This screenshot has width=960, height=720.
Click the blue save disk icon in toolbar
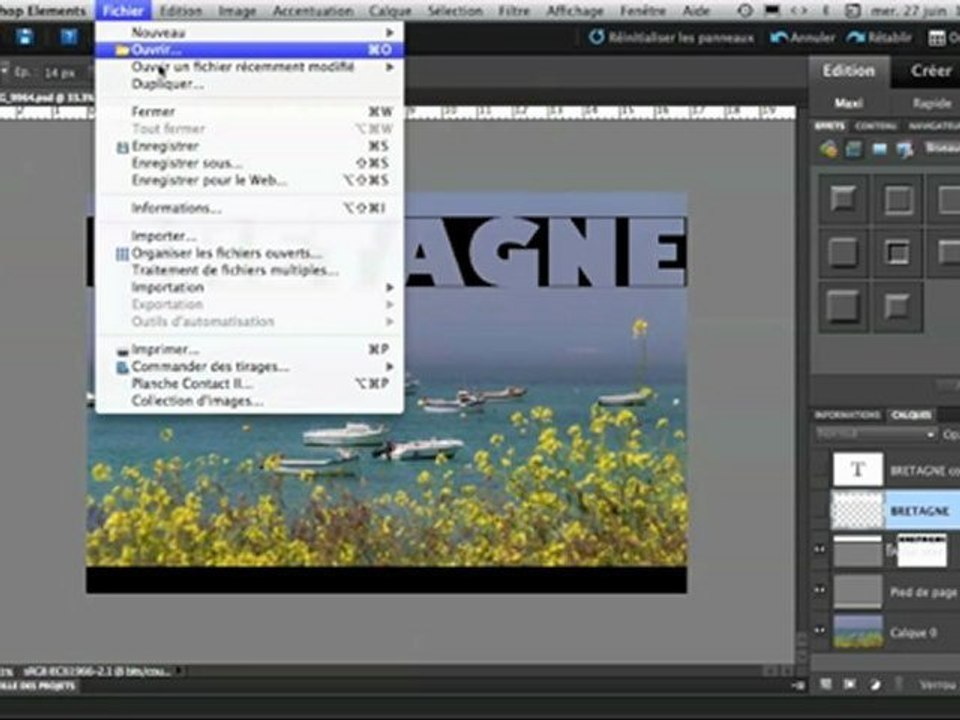click(x=24, y=37)
